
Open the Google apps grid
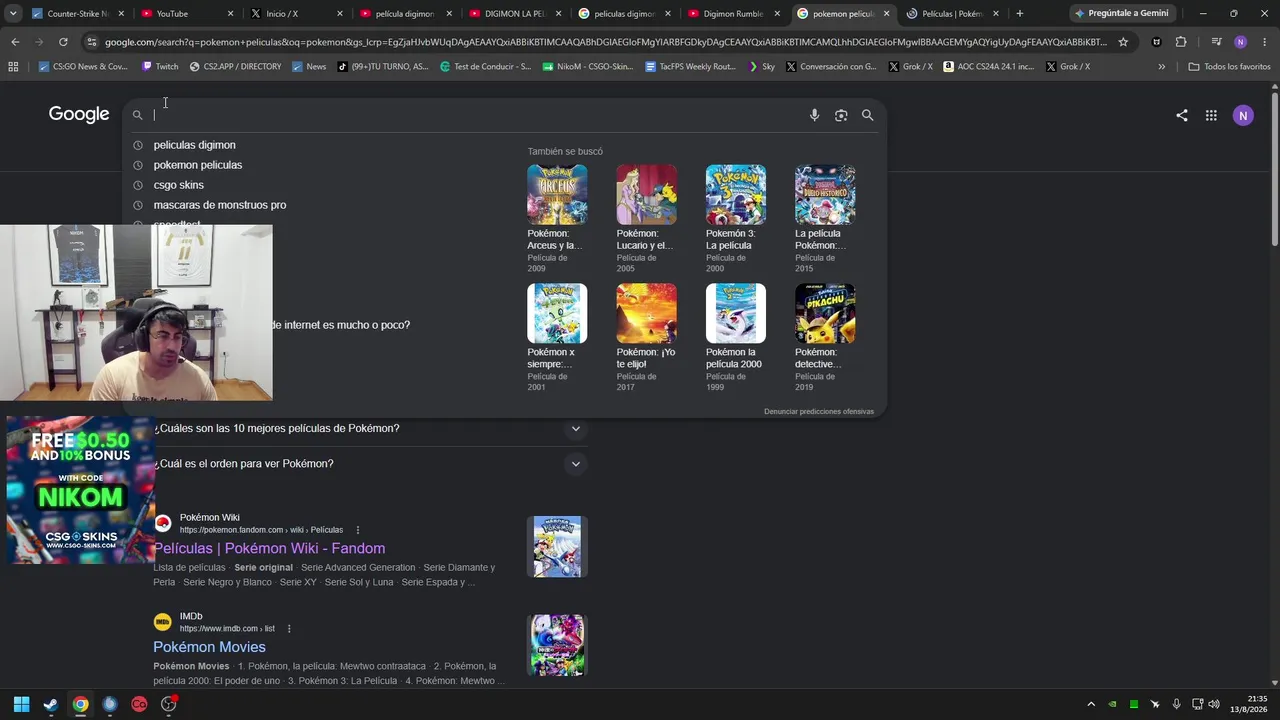pos(1211,115)
